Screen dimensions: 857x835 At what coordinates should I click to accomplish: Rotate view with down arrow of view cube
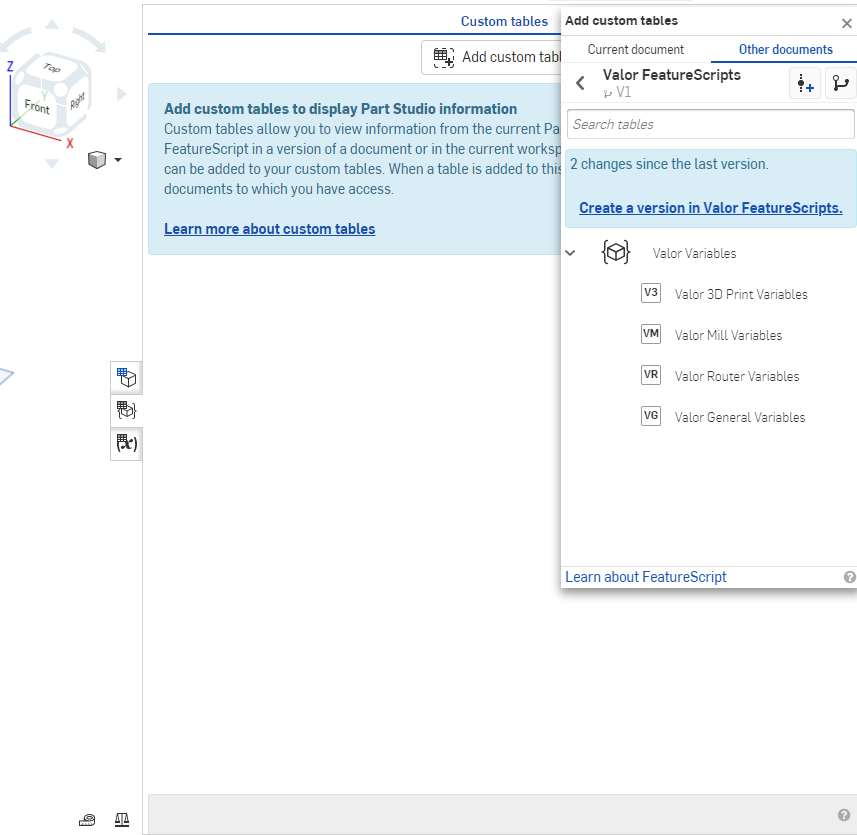(52, 163)
